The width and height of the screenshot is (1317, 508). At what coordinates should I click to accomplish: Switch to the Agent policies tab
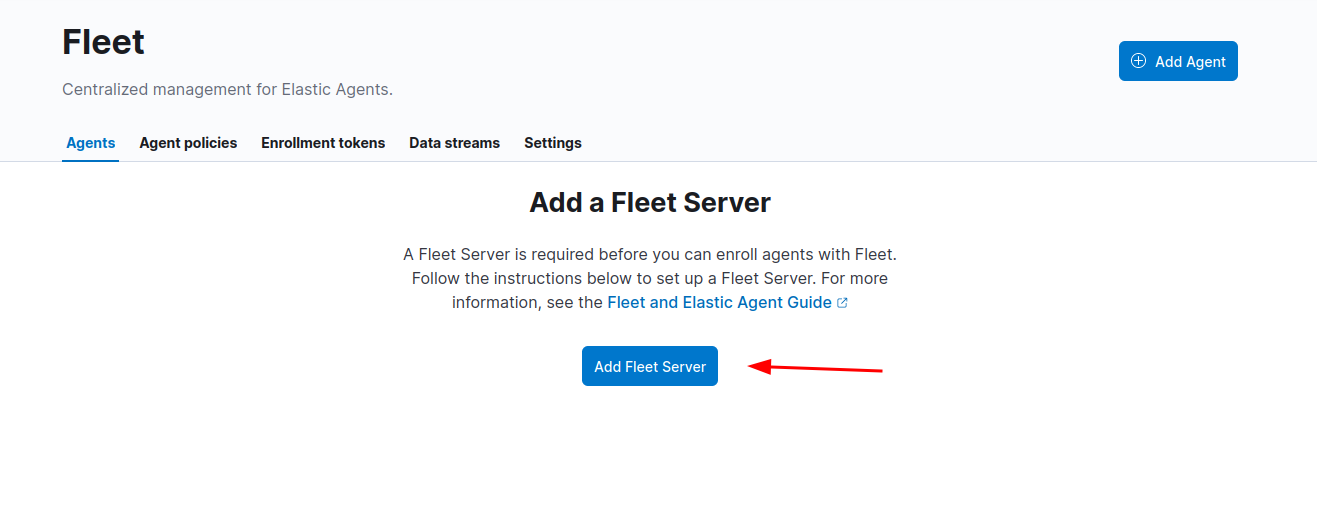[x=188, y=143]
